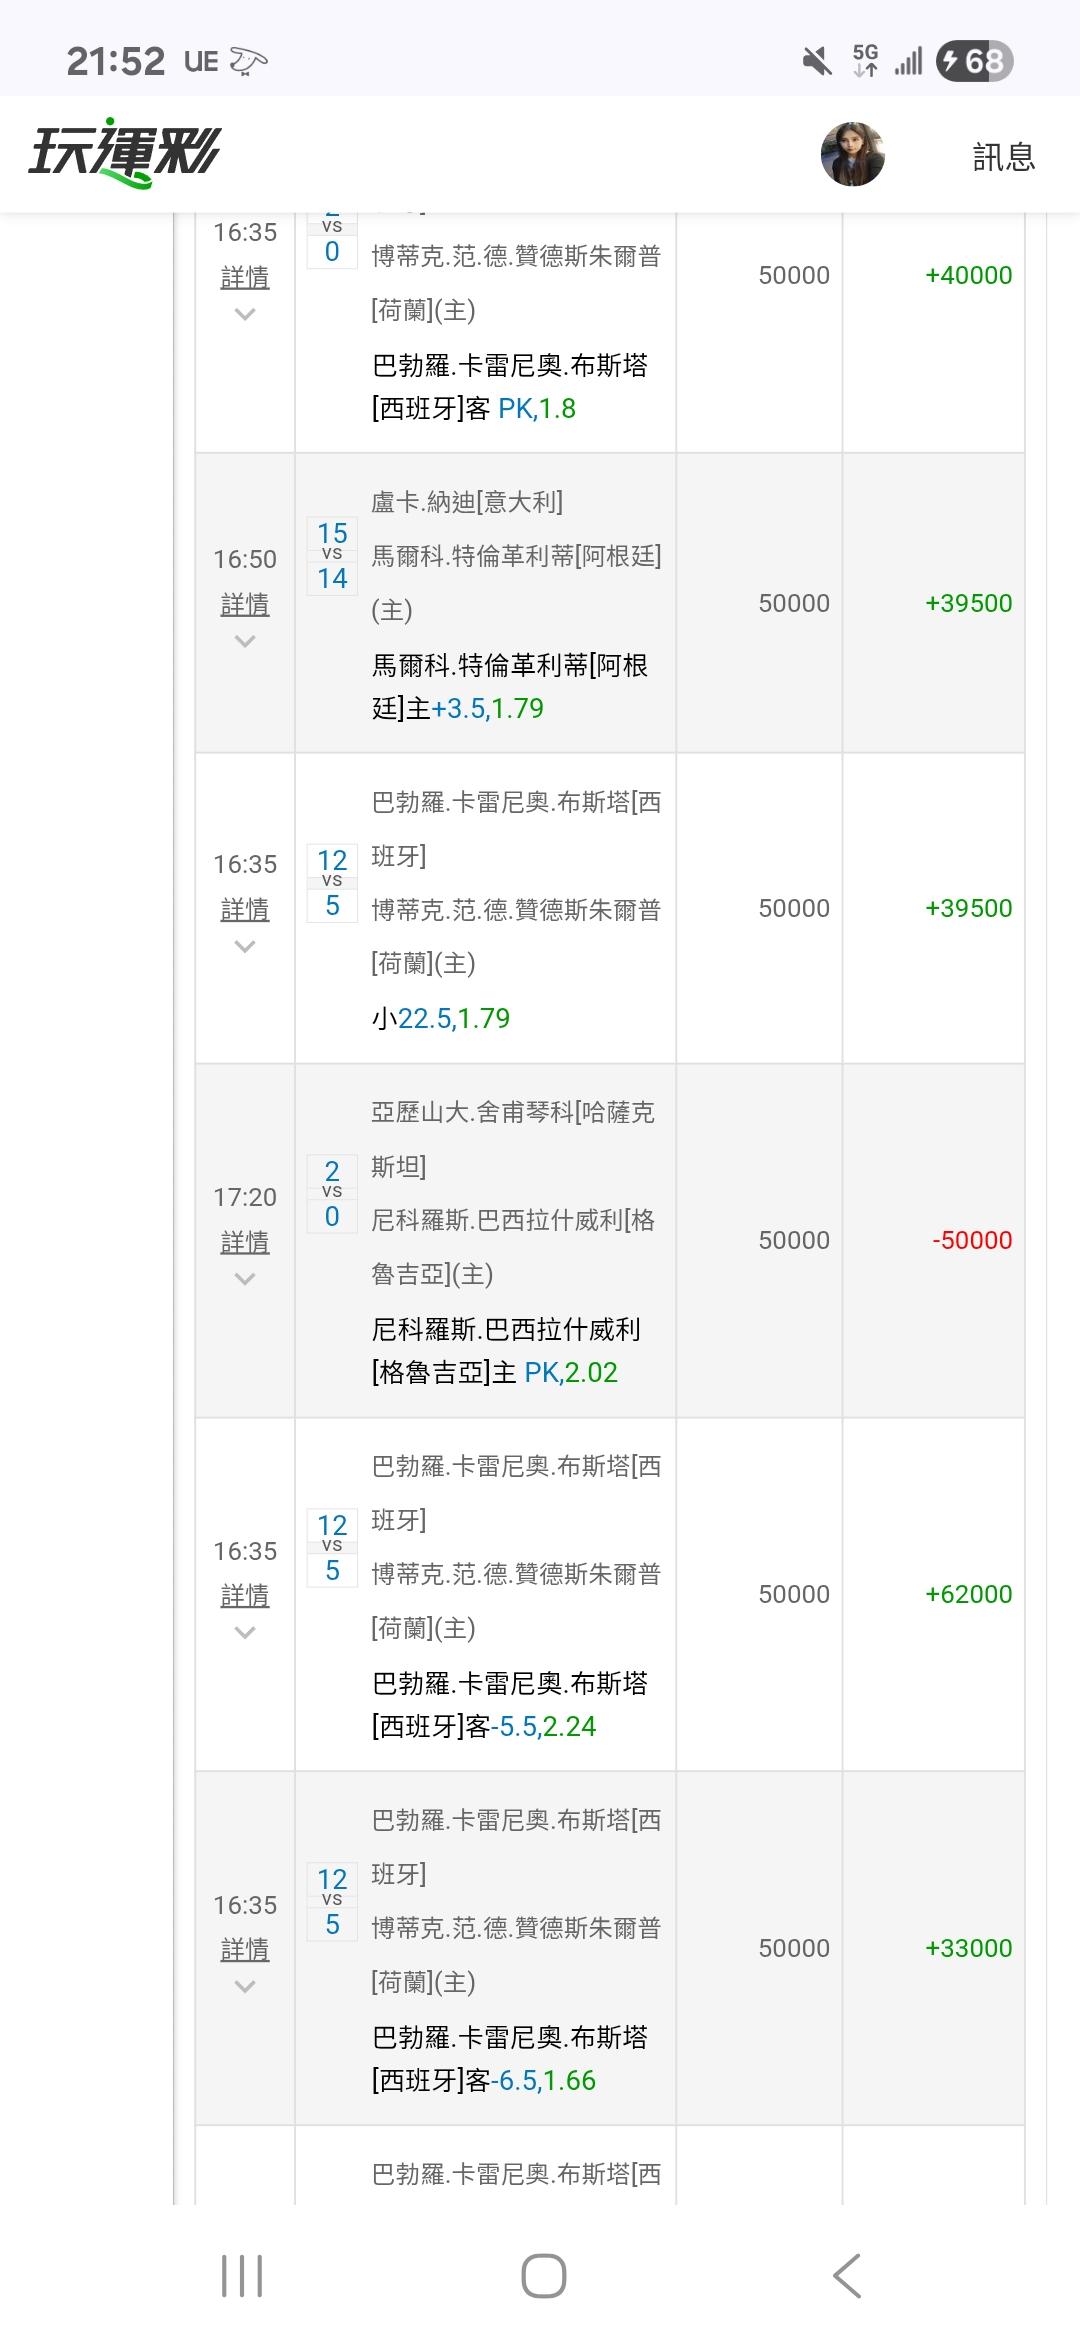Tap the Android back navigation button

tap(846, 2275)
